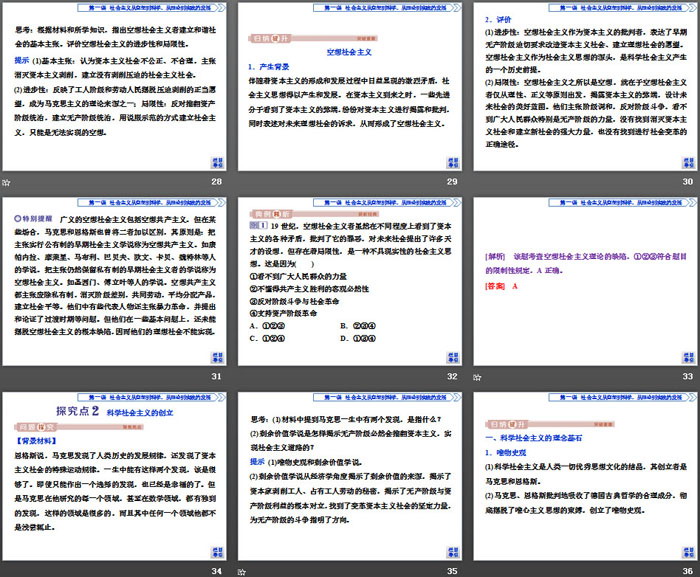Click the blue corner button on slide 28

tap(217, 162)
